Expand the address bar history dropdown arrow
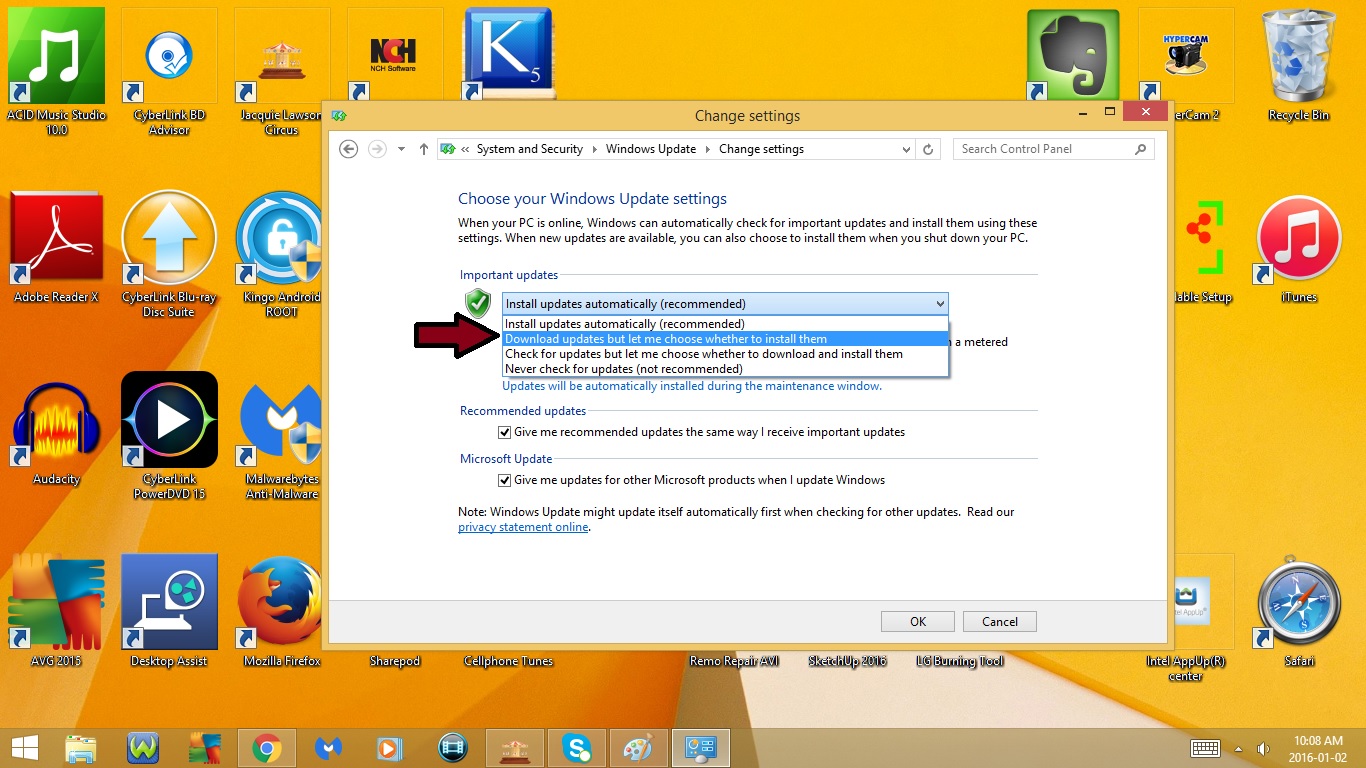 (x=906, y=149)
